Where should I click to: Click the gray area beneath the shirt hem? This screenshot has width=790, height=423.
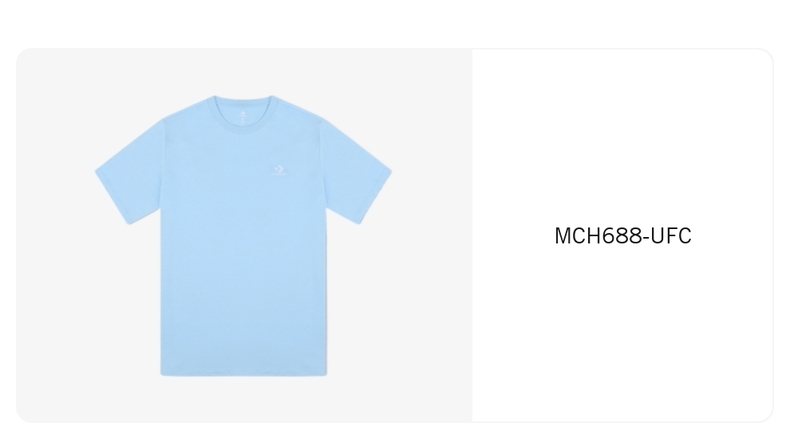point(244,400)
